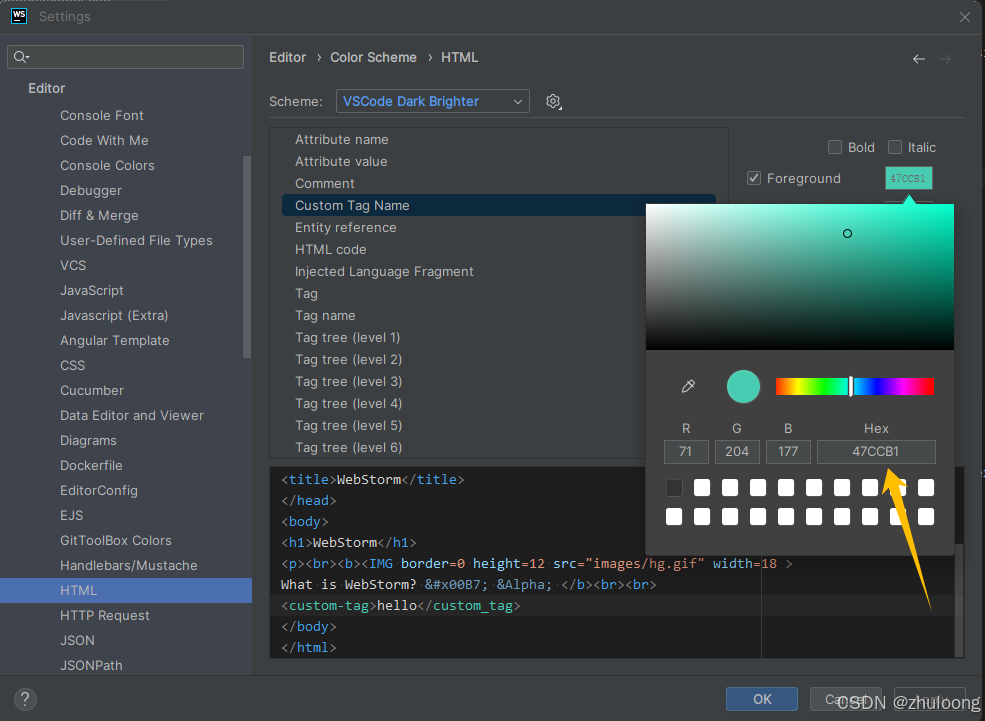Select Comment in the list
Image resolution: width=985 pixels, height=721 pixels.
pos(325,183)
